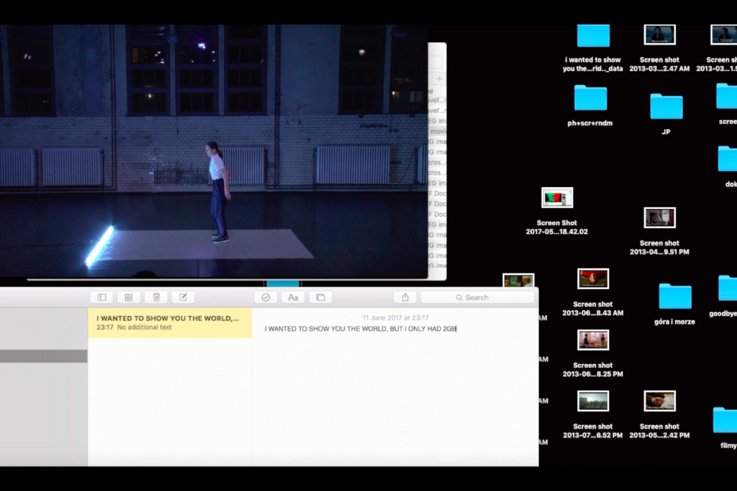
Task: Select the note 'I WANTED TO SHOW YOU THE WORLD'
Action: coord(169,322)
